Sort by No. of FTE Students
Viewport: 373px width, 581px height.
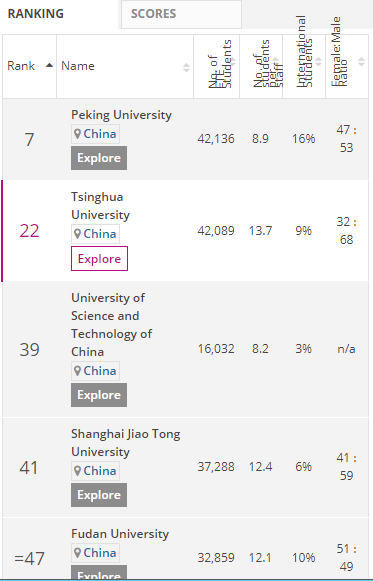(233, 62)
